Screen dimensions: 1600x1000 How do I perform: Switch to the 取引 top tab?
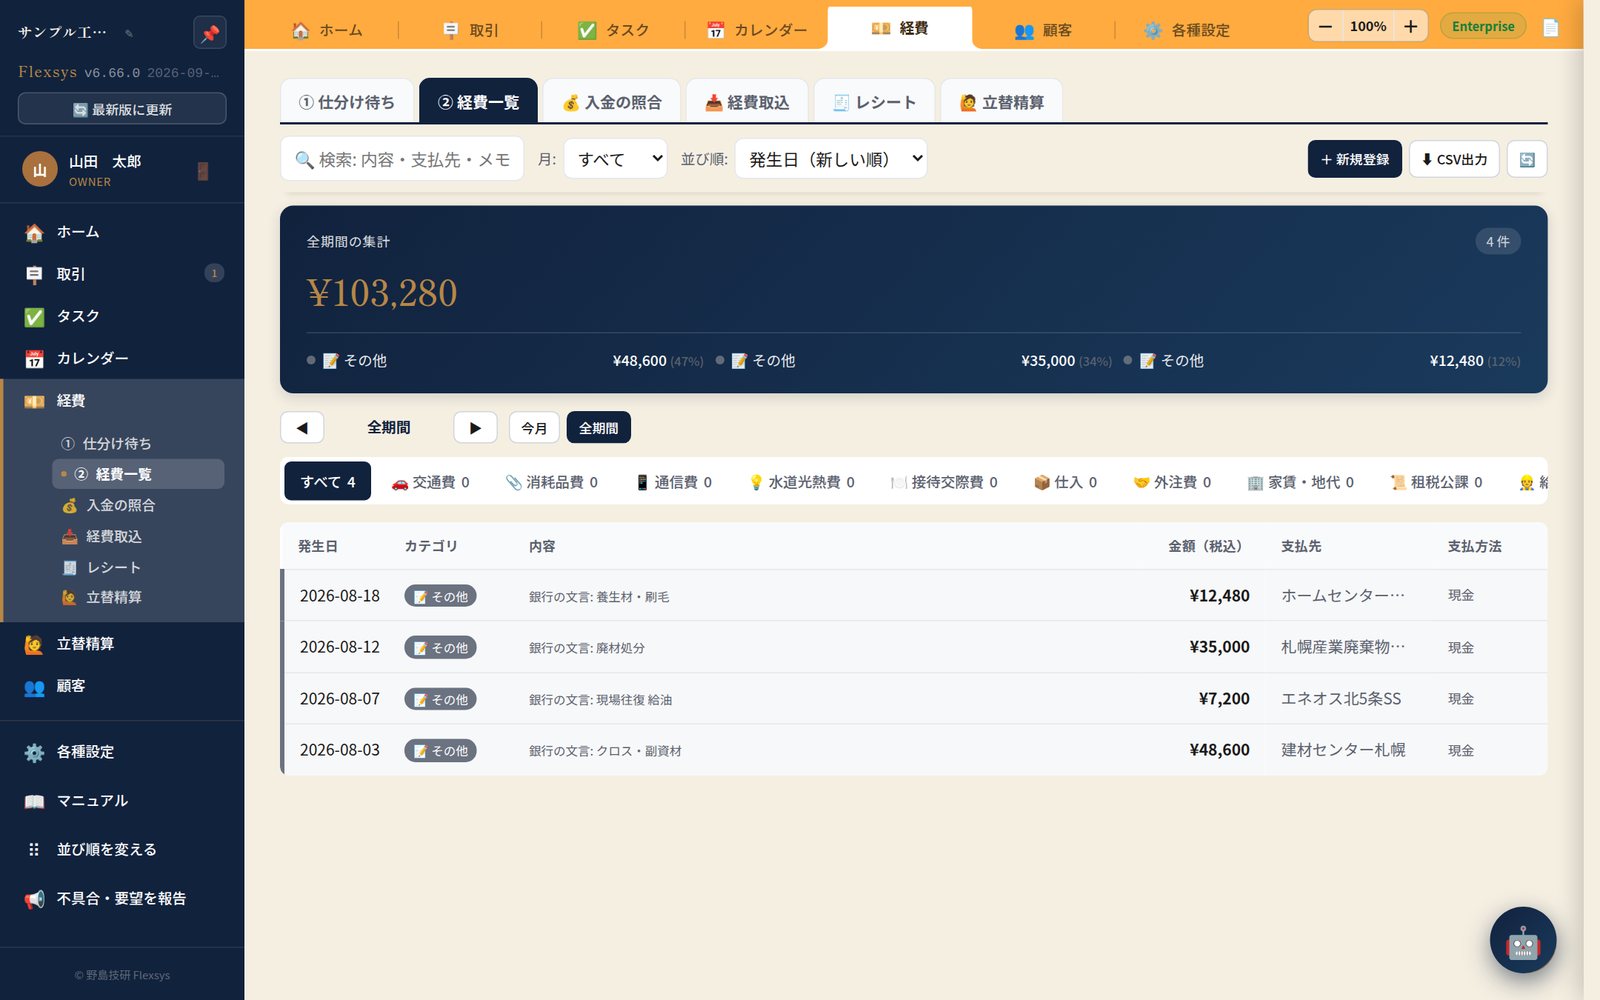[x=470, y=30]
